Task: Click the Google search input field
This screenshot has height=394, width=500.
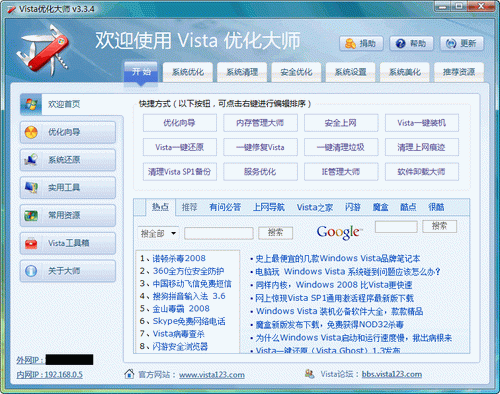Action: point(396,227)
